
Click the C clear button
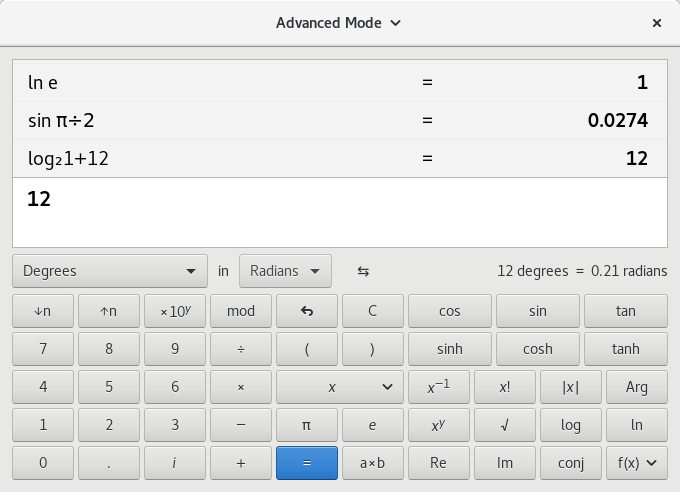(x=372, y=311)
